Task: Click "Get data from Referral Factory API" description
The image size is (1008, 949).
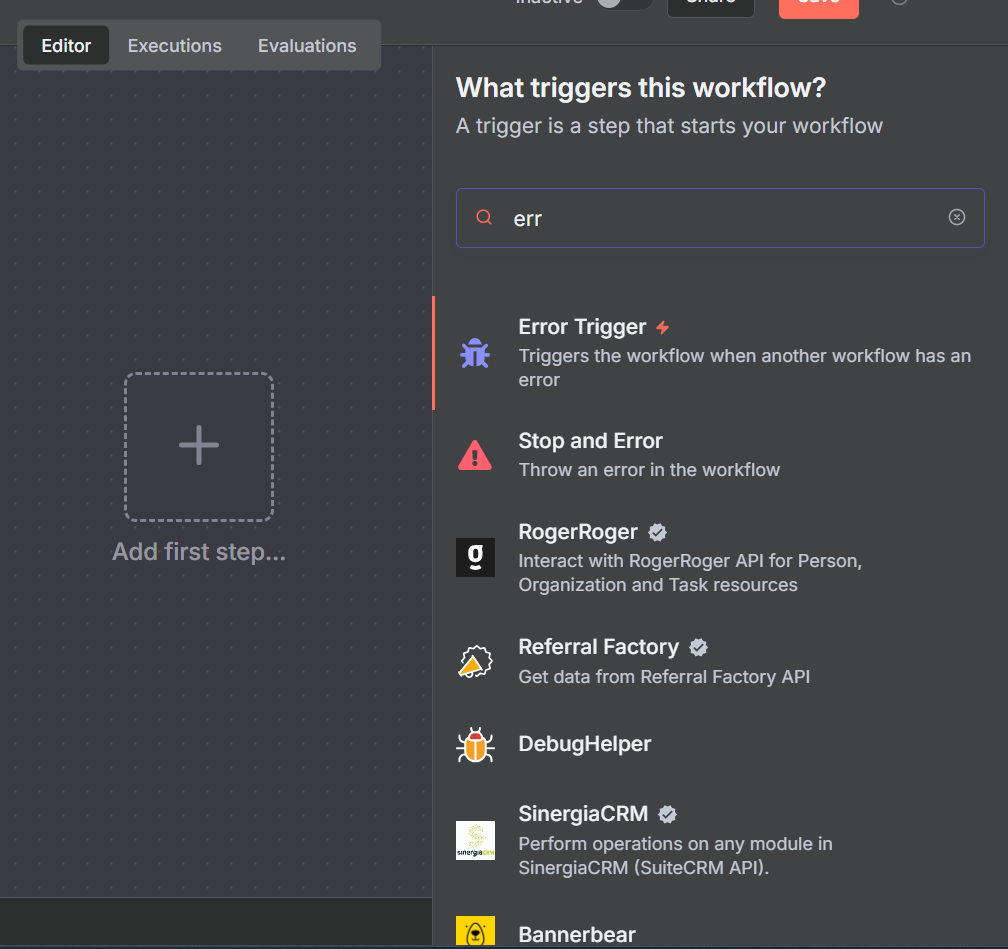Action: (x=664, y=677)
